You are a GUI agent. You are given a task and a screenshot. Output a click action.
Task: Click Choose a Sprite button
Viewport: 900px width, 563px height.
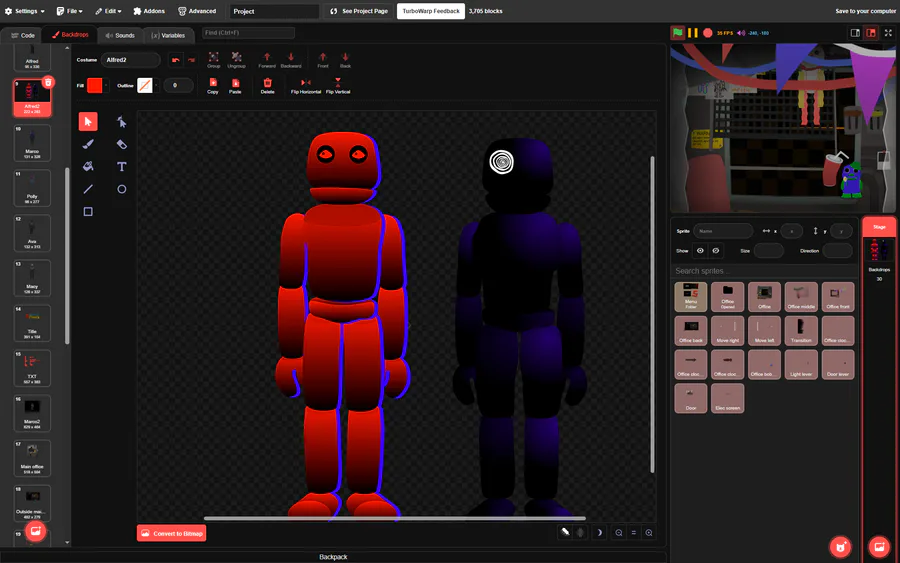(840, 546)
